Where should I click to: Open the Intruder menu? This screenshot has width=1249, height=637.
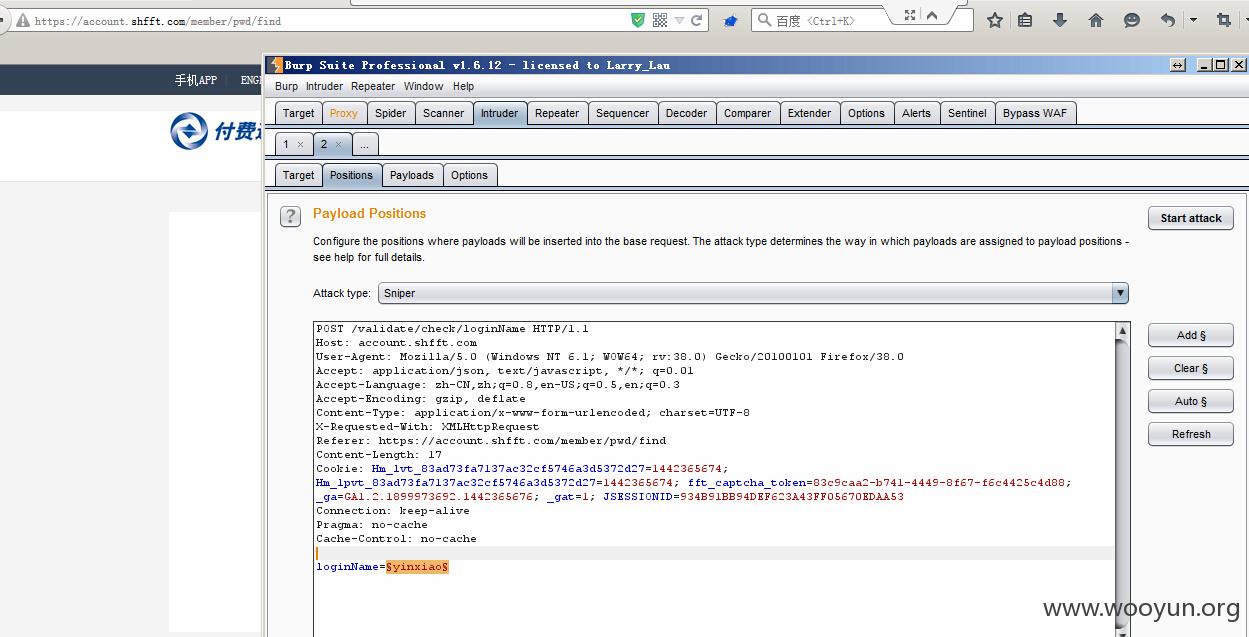324,86
